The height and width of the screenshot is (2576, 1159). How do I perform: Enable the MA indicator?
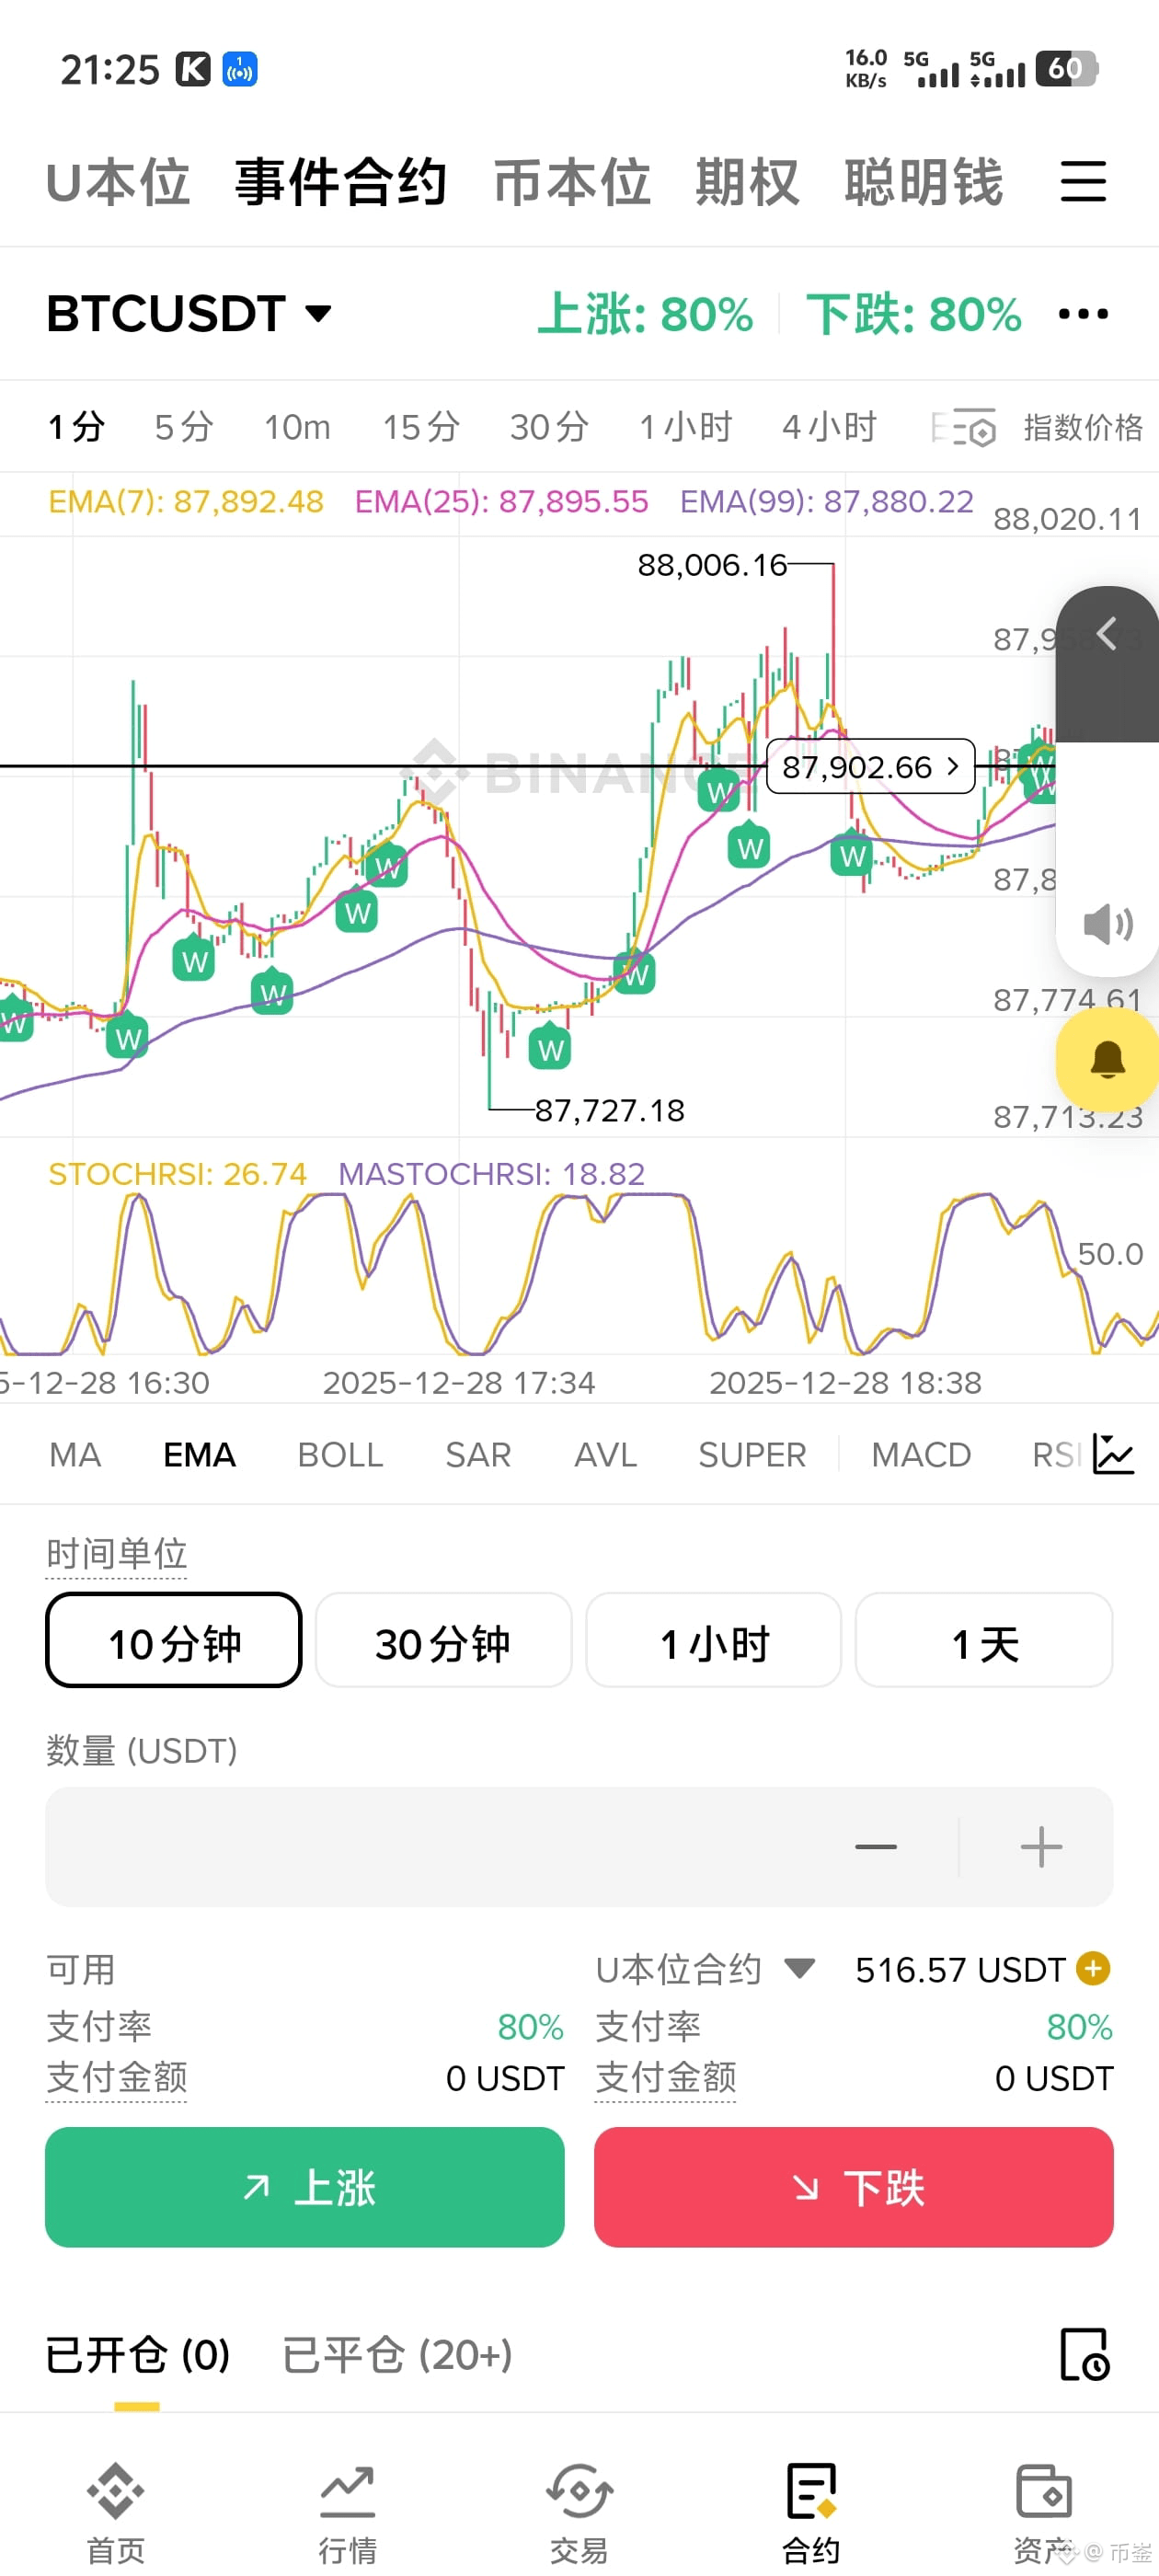coord(75,1454)
